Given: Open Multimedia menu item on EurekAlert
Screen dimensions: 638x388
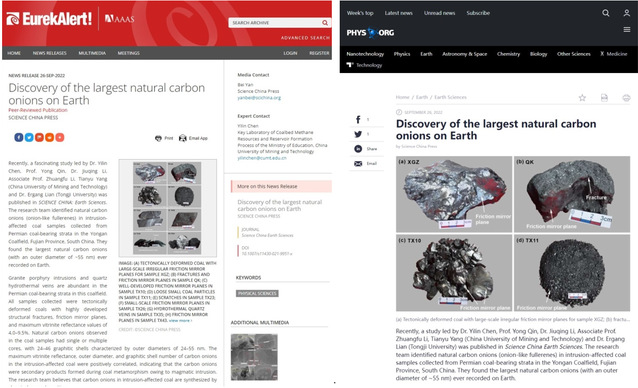Looking at the screenshot, I should pyautogui.click(x=92, y=53).
